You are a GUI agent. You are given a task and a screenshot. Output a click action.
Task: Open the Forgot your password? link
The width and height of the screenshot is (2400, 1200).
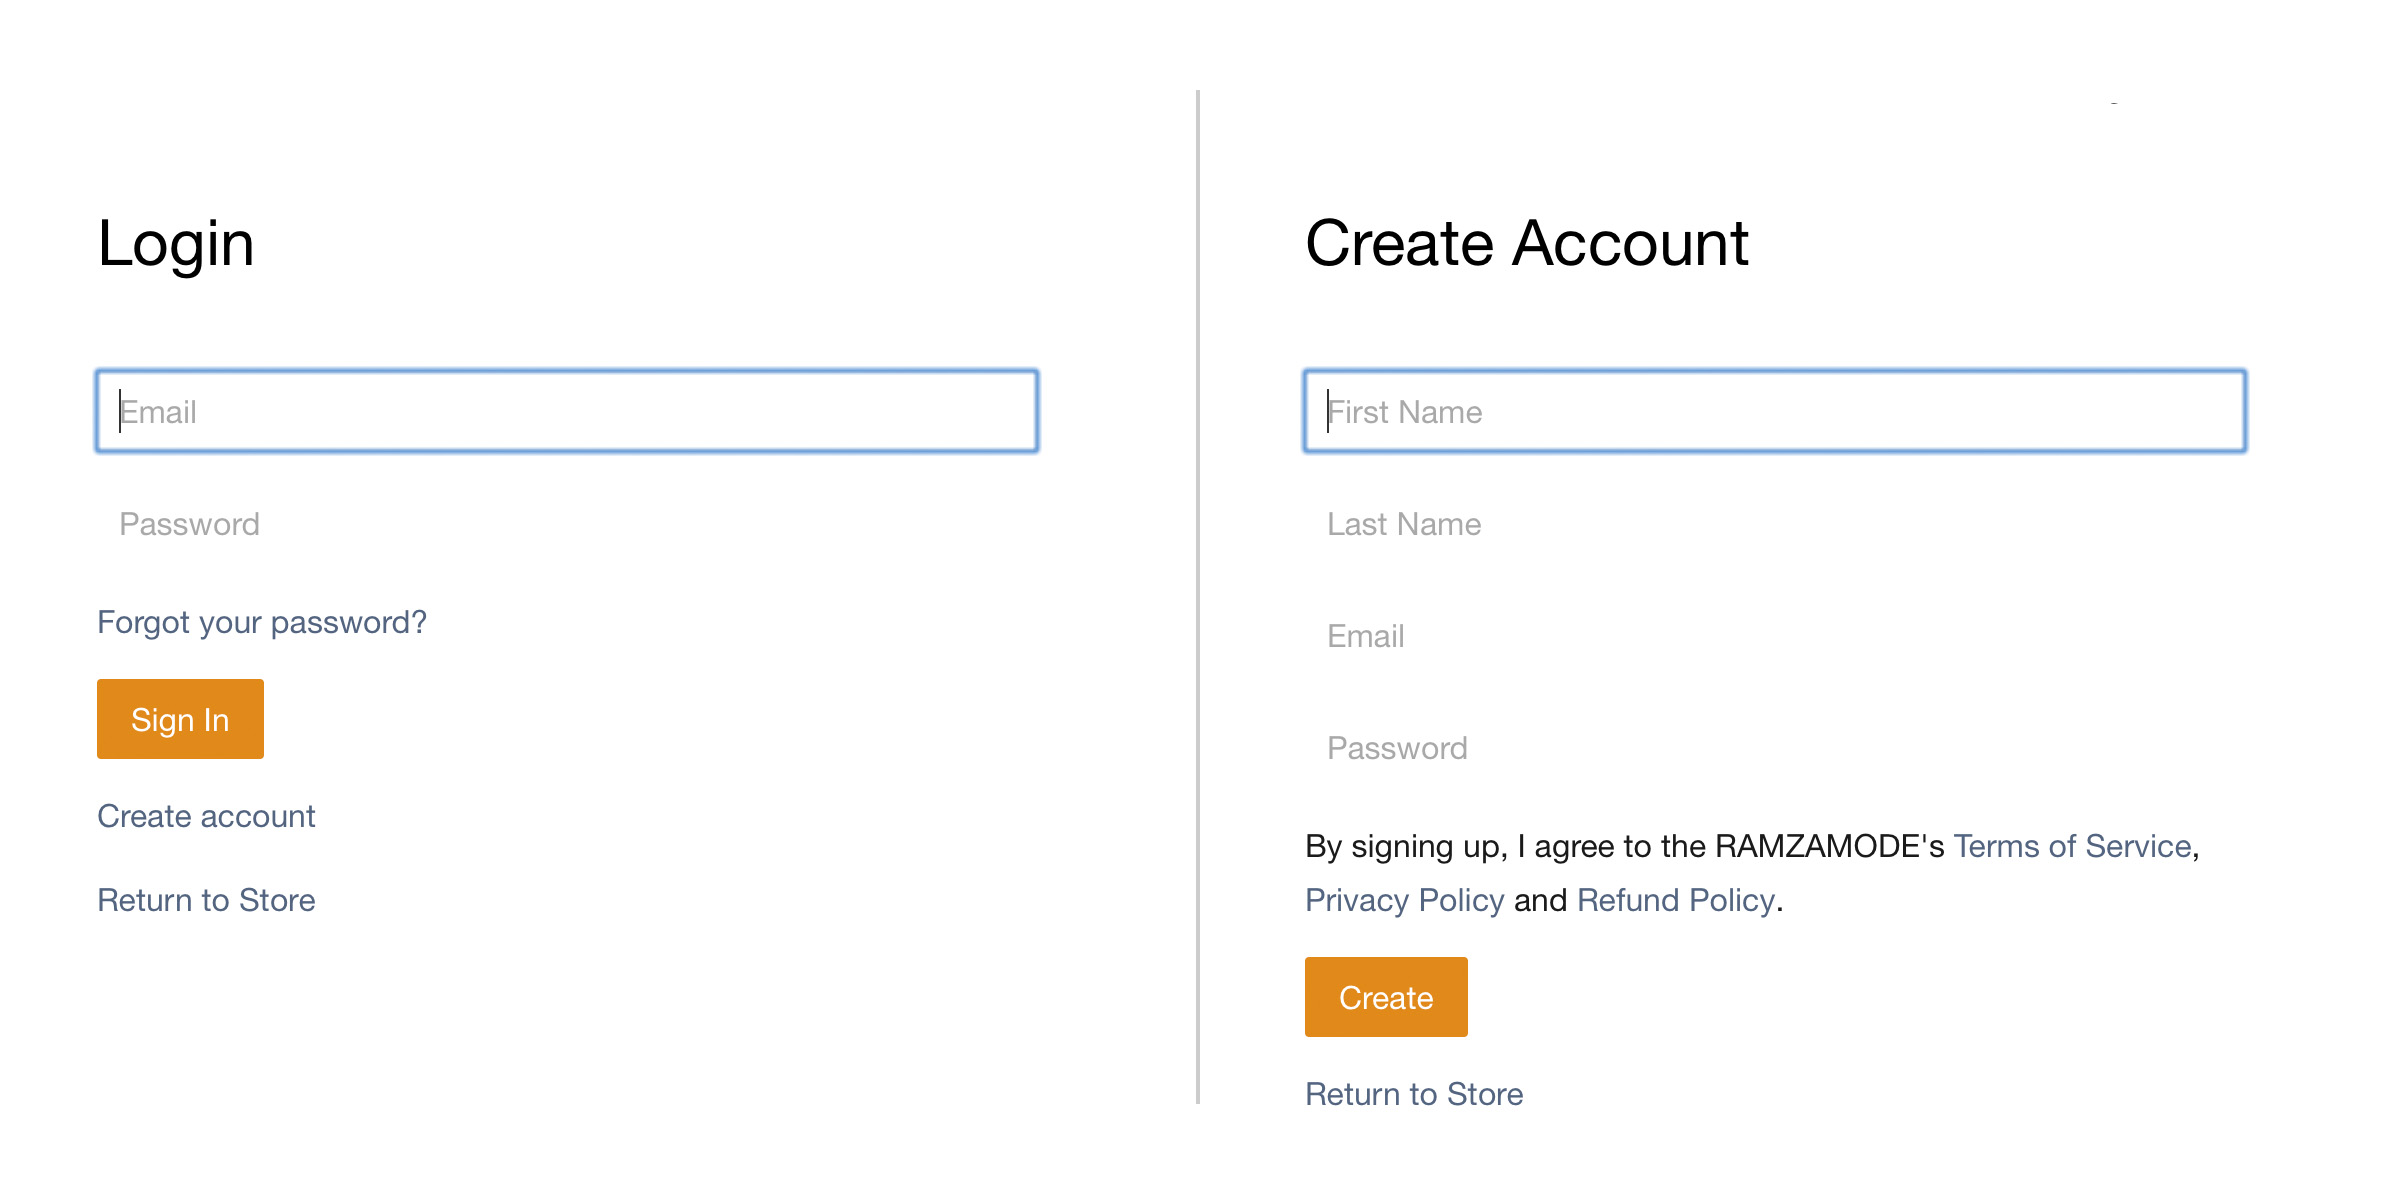[262, 622]
